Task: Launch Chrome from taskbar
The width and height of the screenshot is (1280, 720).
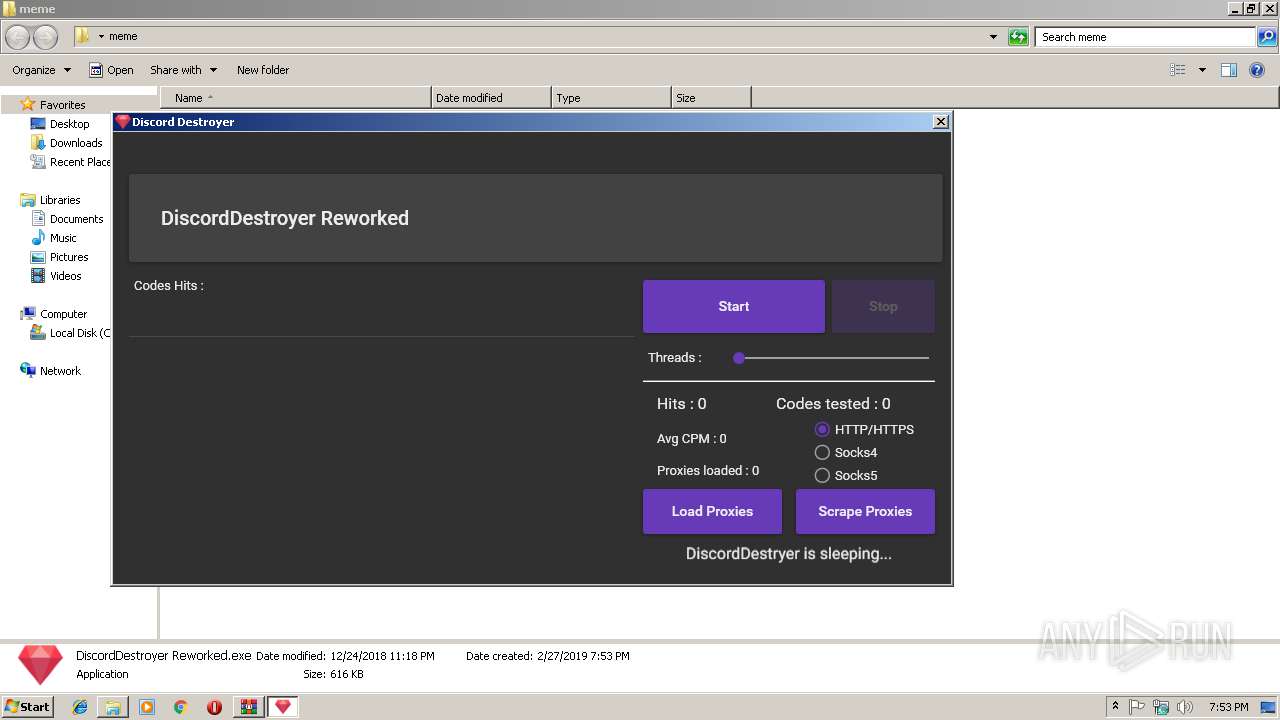Action: 181,707
